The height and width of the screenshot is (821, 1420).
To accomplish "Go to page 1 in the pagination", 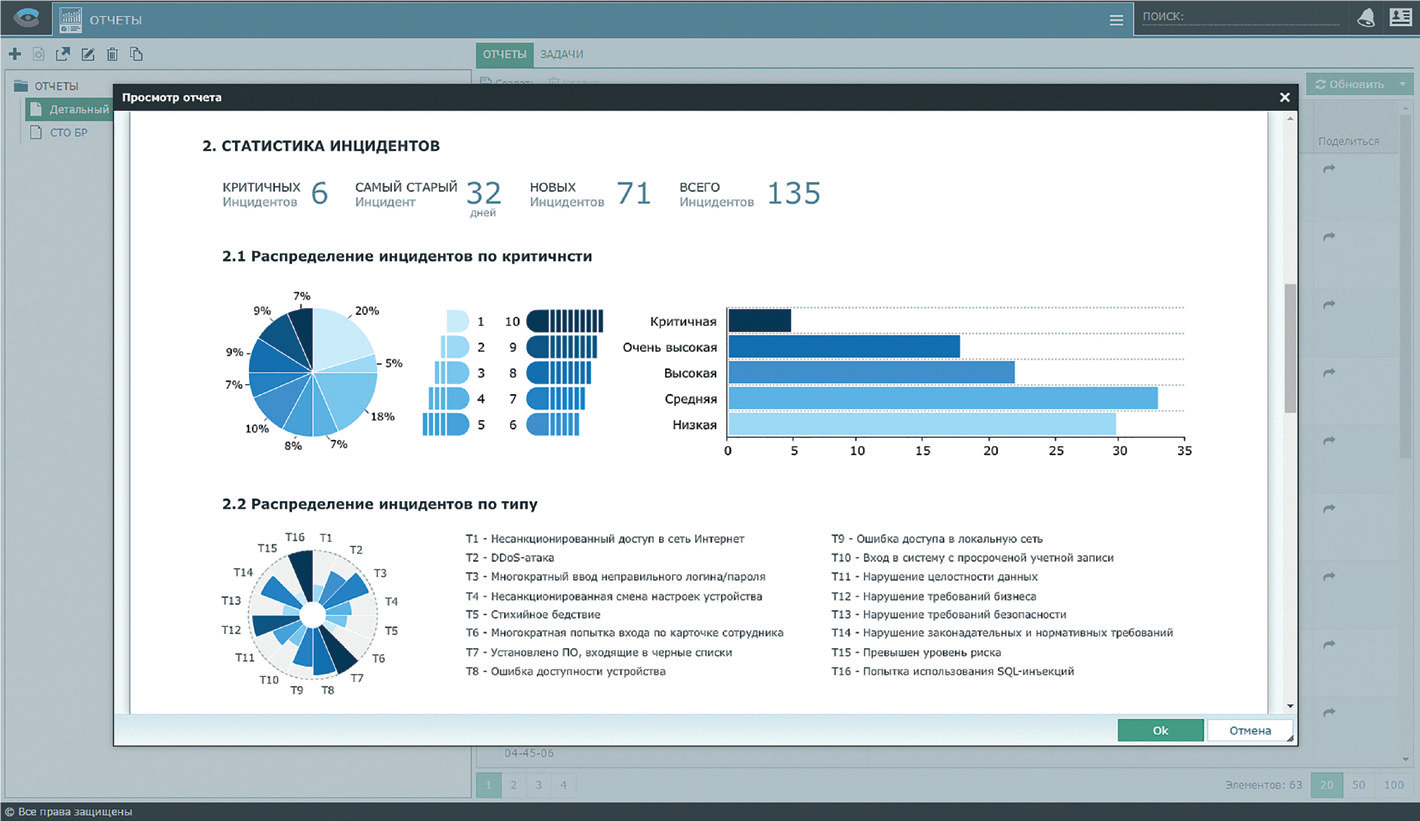I will point(488,785).
